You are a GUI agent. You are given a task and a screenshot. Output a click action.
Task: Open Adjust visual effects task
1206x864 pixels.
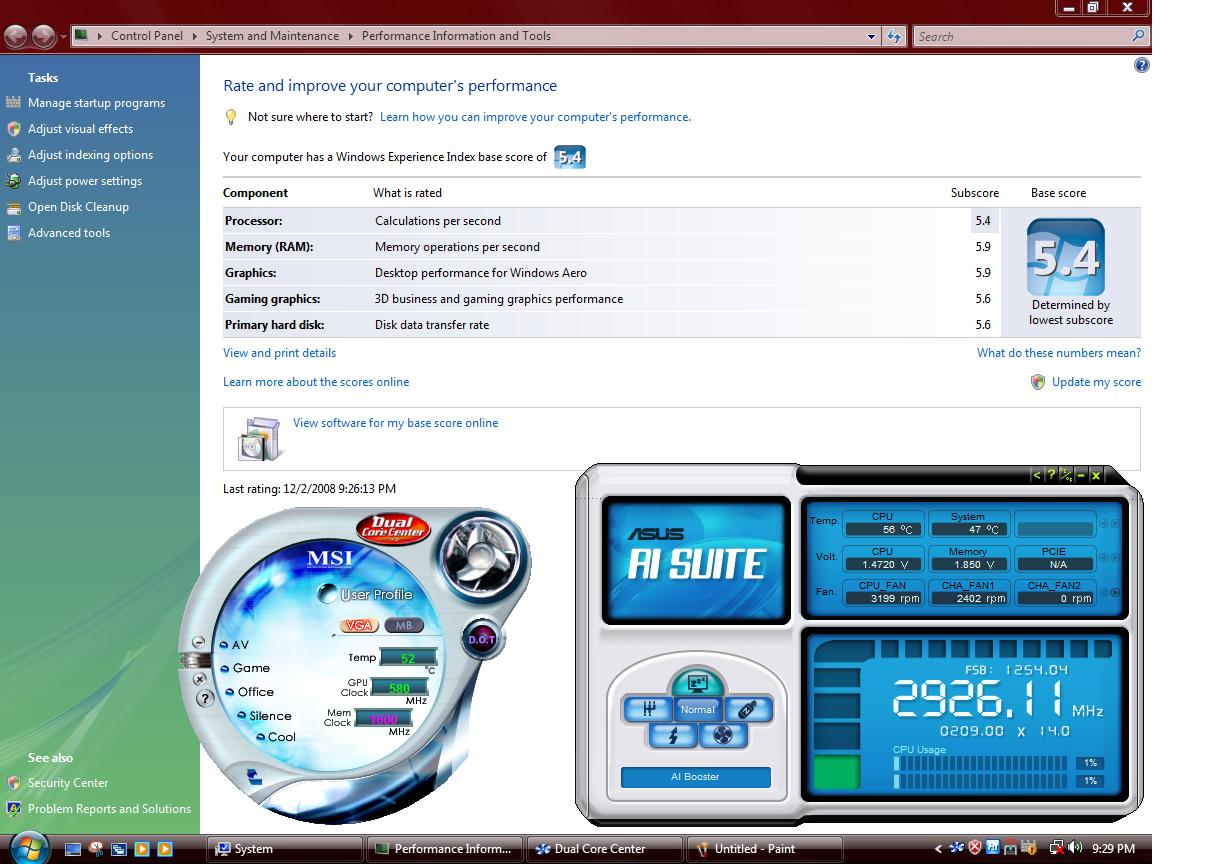(x=80, y=129)
